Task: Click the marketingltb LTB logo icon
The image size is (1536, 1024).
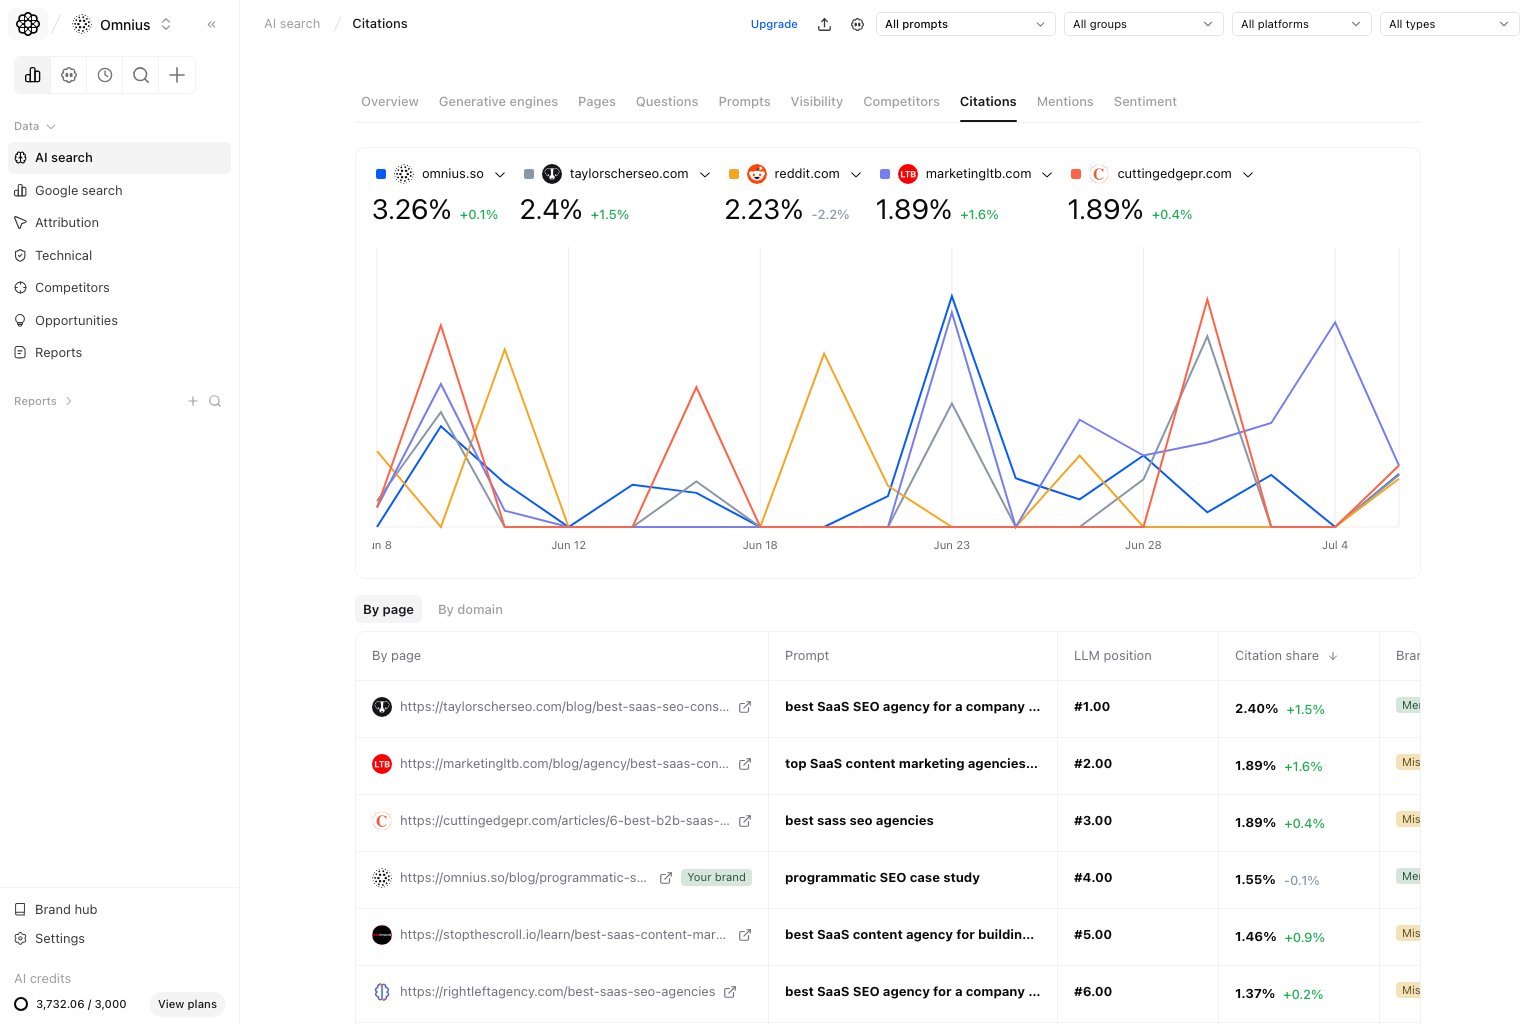Action: pyautogui.click(x=908, y=174)
